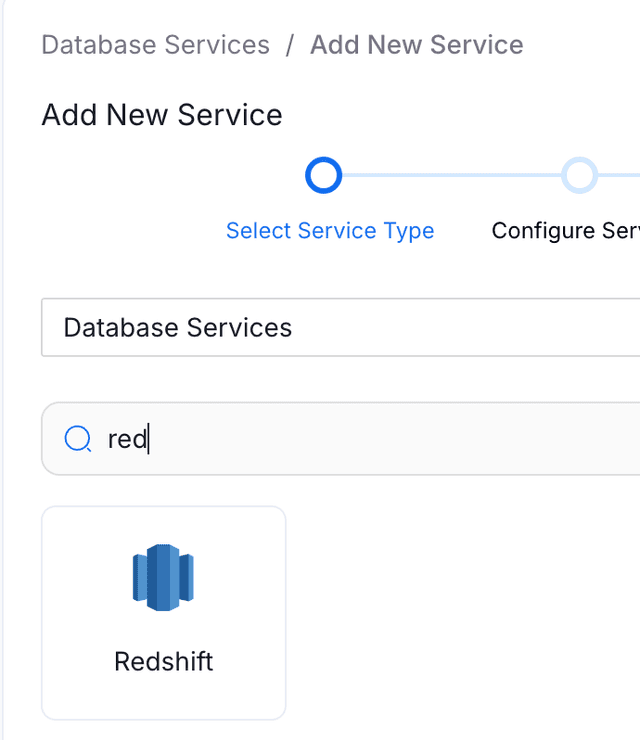Click the Redshift database icon

(163, 578)
